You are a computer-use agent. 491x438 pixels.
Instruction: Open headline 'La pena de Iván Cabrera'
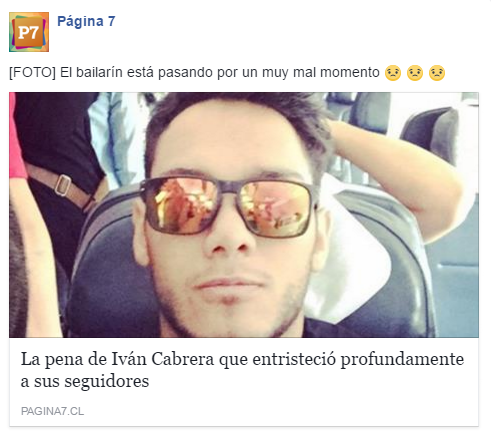coord(242,370)
